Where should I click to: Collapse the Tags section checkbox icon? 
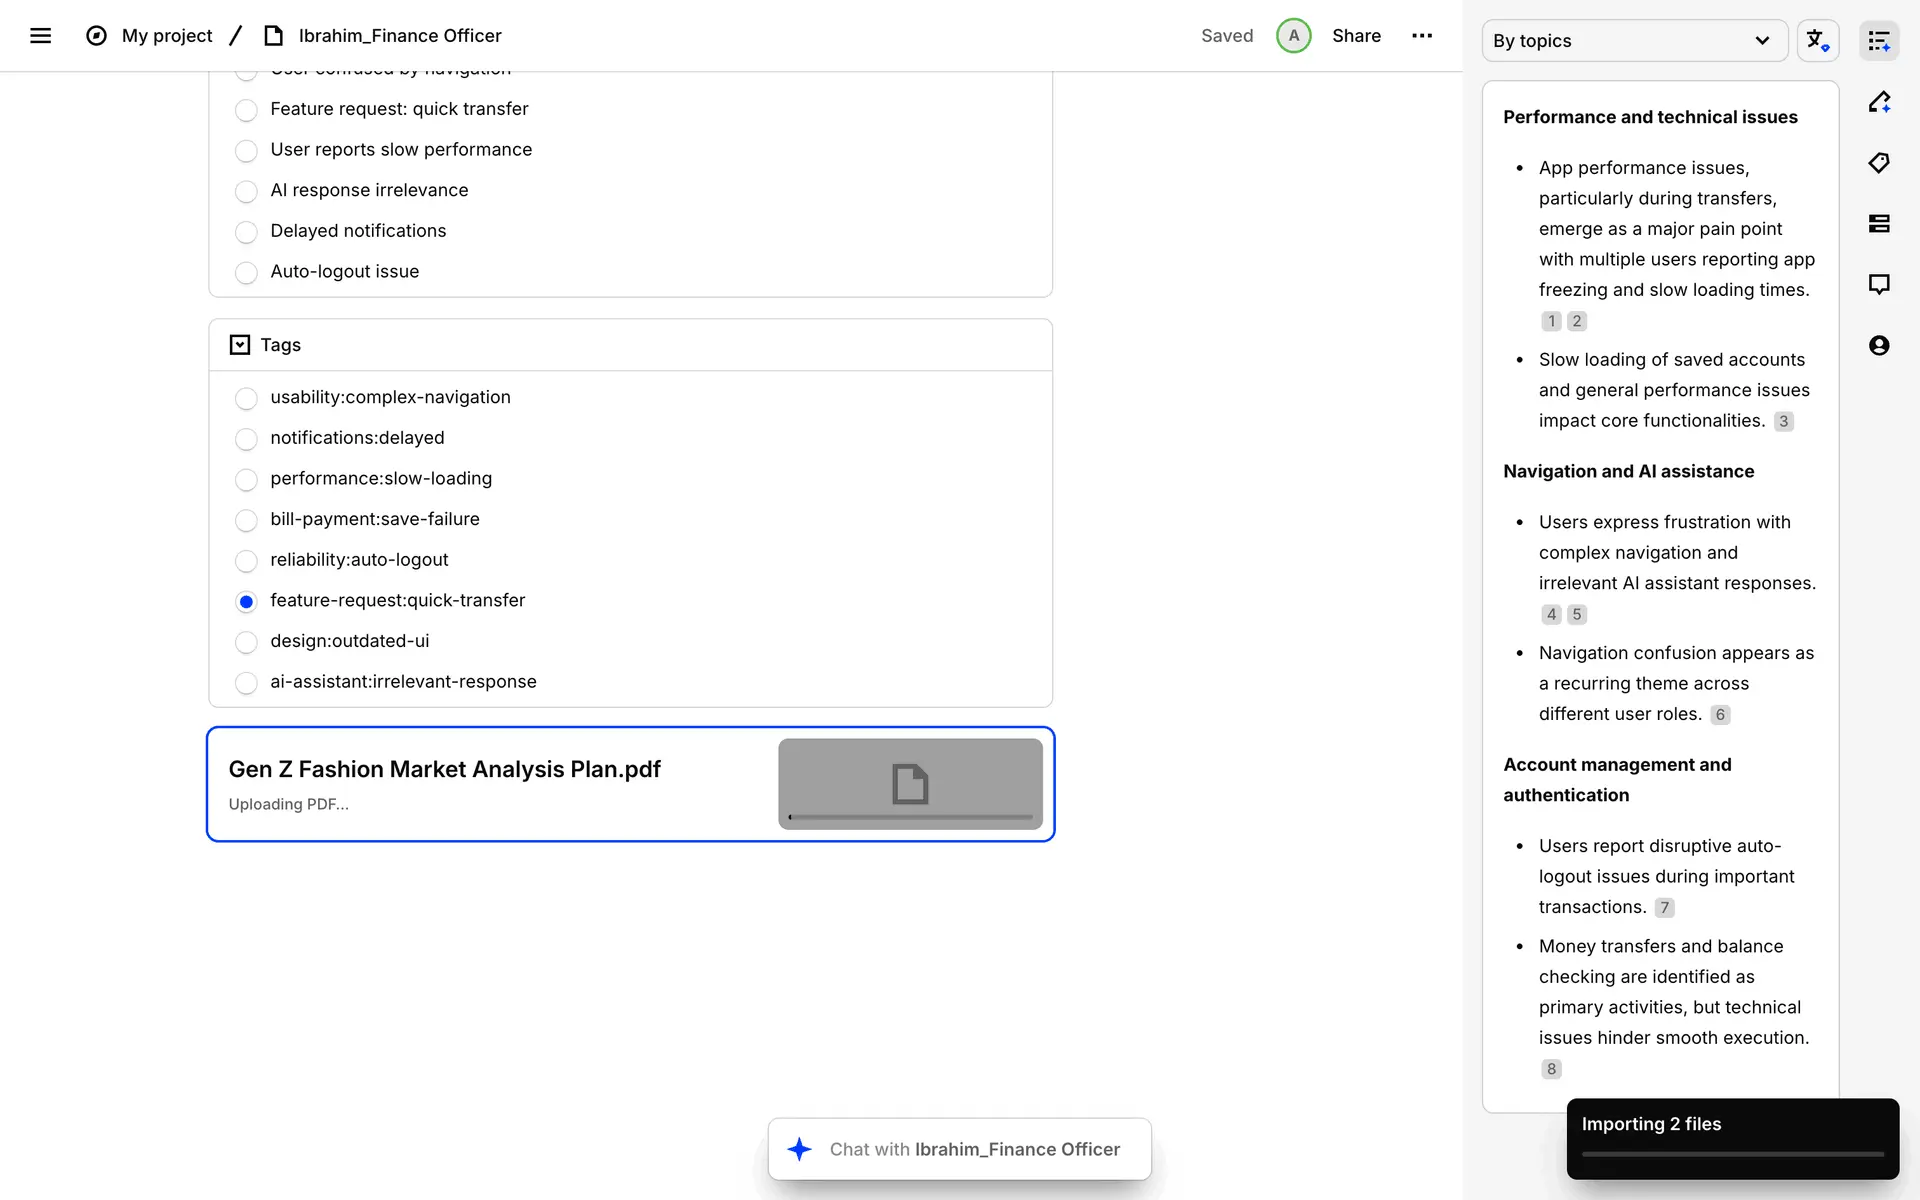tap(240, 345)
